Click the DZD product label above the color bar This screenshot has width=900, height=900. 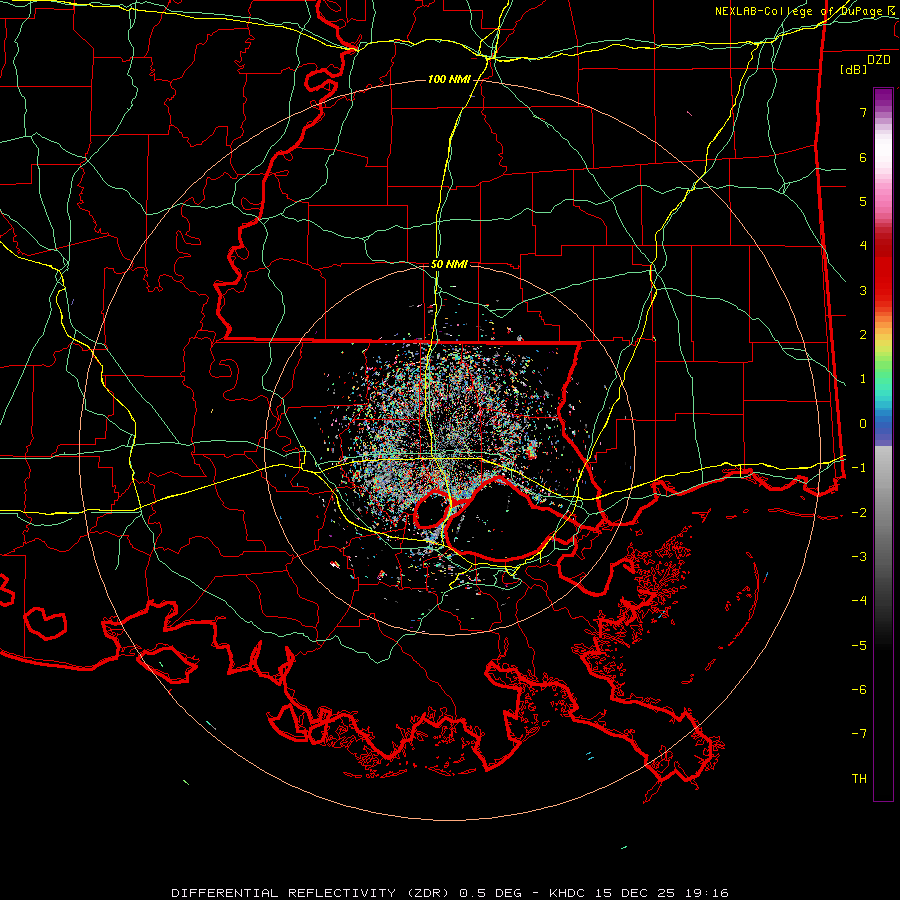click(879, 60)
